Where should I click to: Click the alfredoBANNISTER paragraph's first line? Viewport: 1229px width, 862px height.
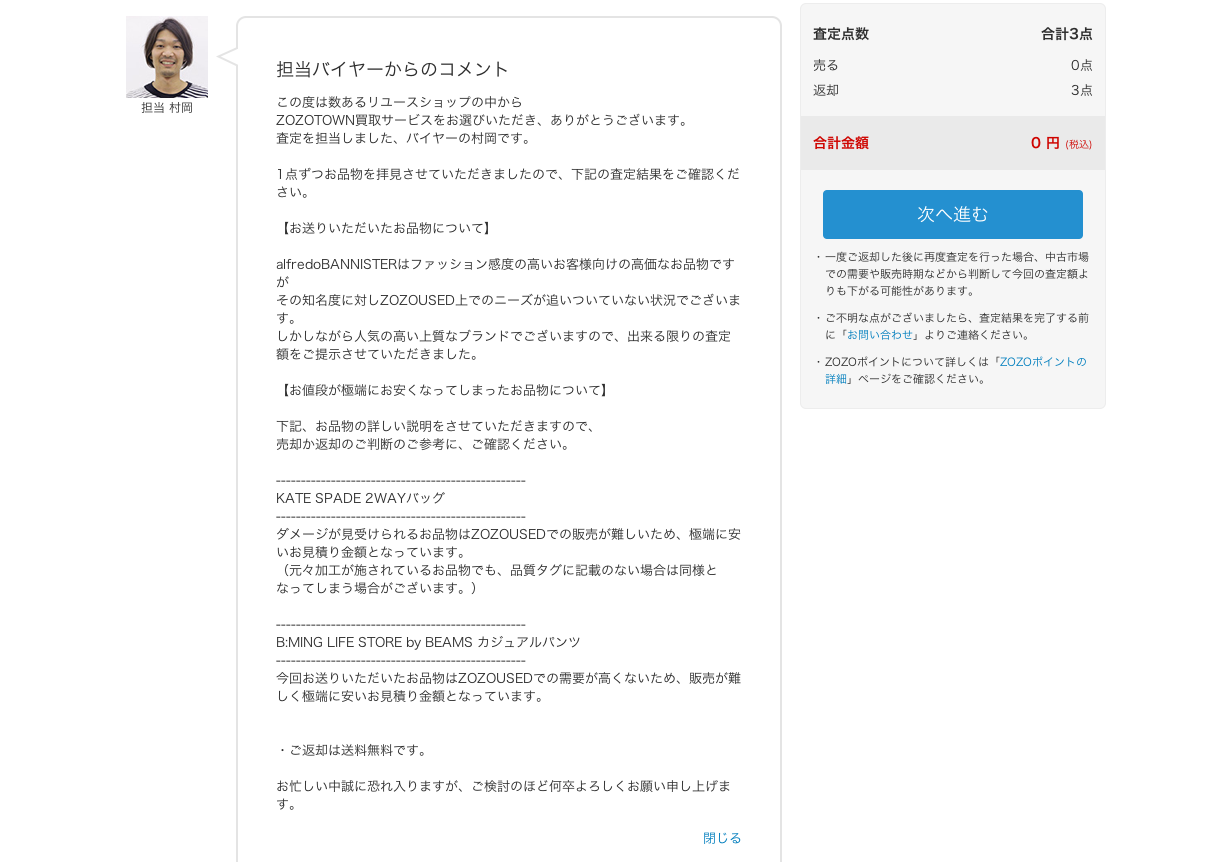(506, 264)
